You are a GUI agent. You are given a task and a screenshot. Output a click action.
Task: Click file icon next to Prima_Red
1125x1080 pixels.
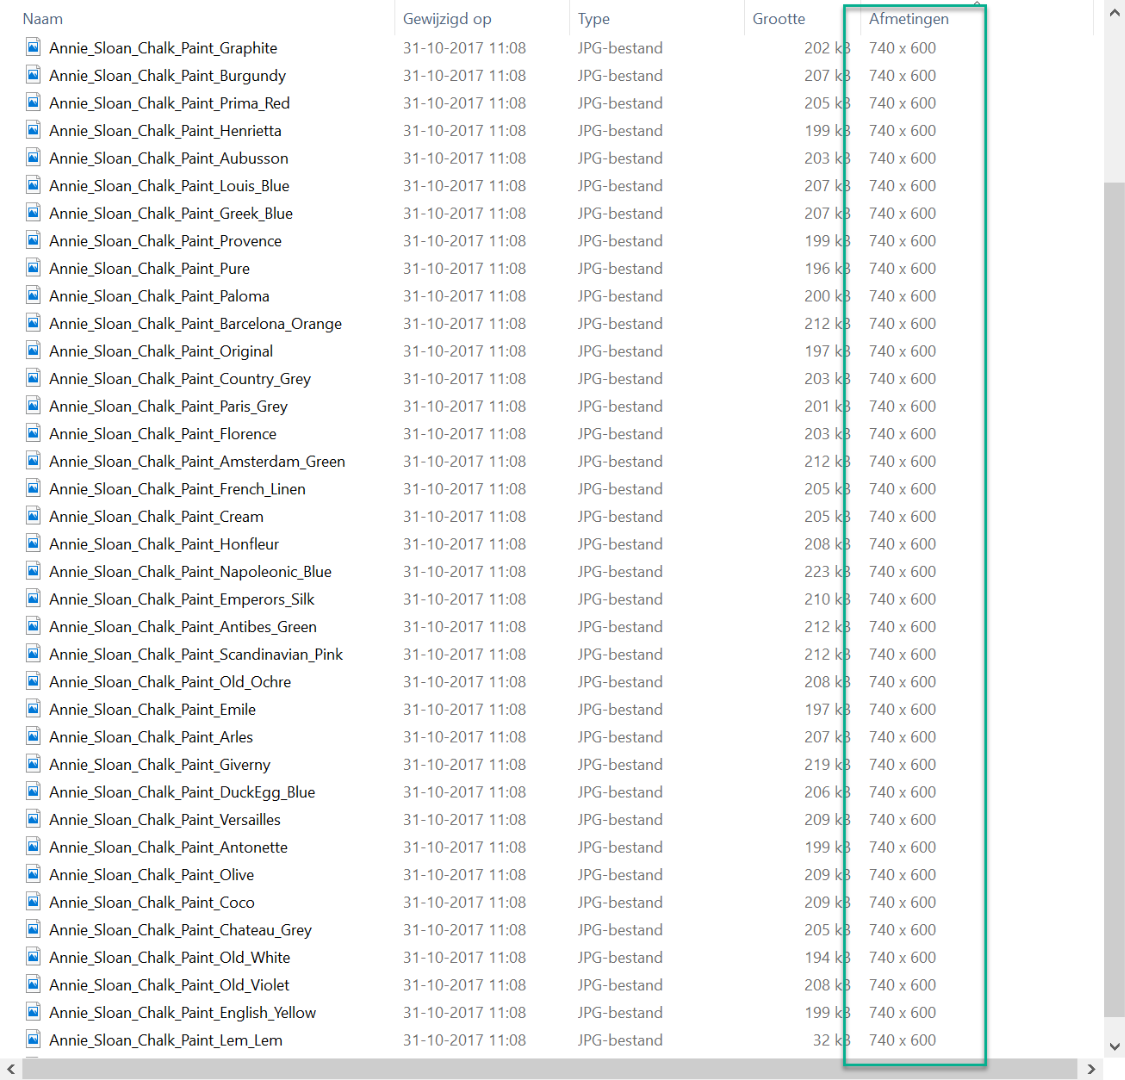(x=33, y=103)
